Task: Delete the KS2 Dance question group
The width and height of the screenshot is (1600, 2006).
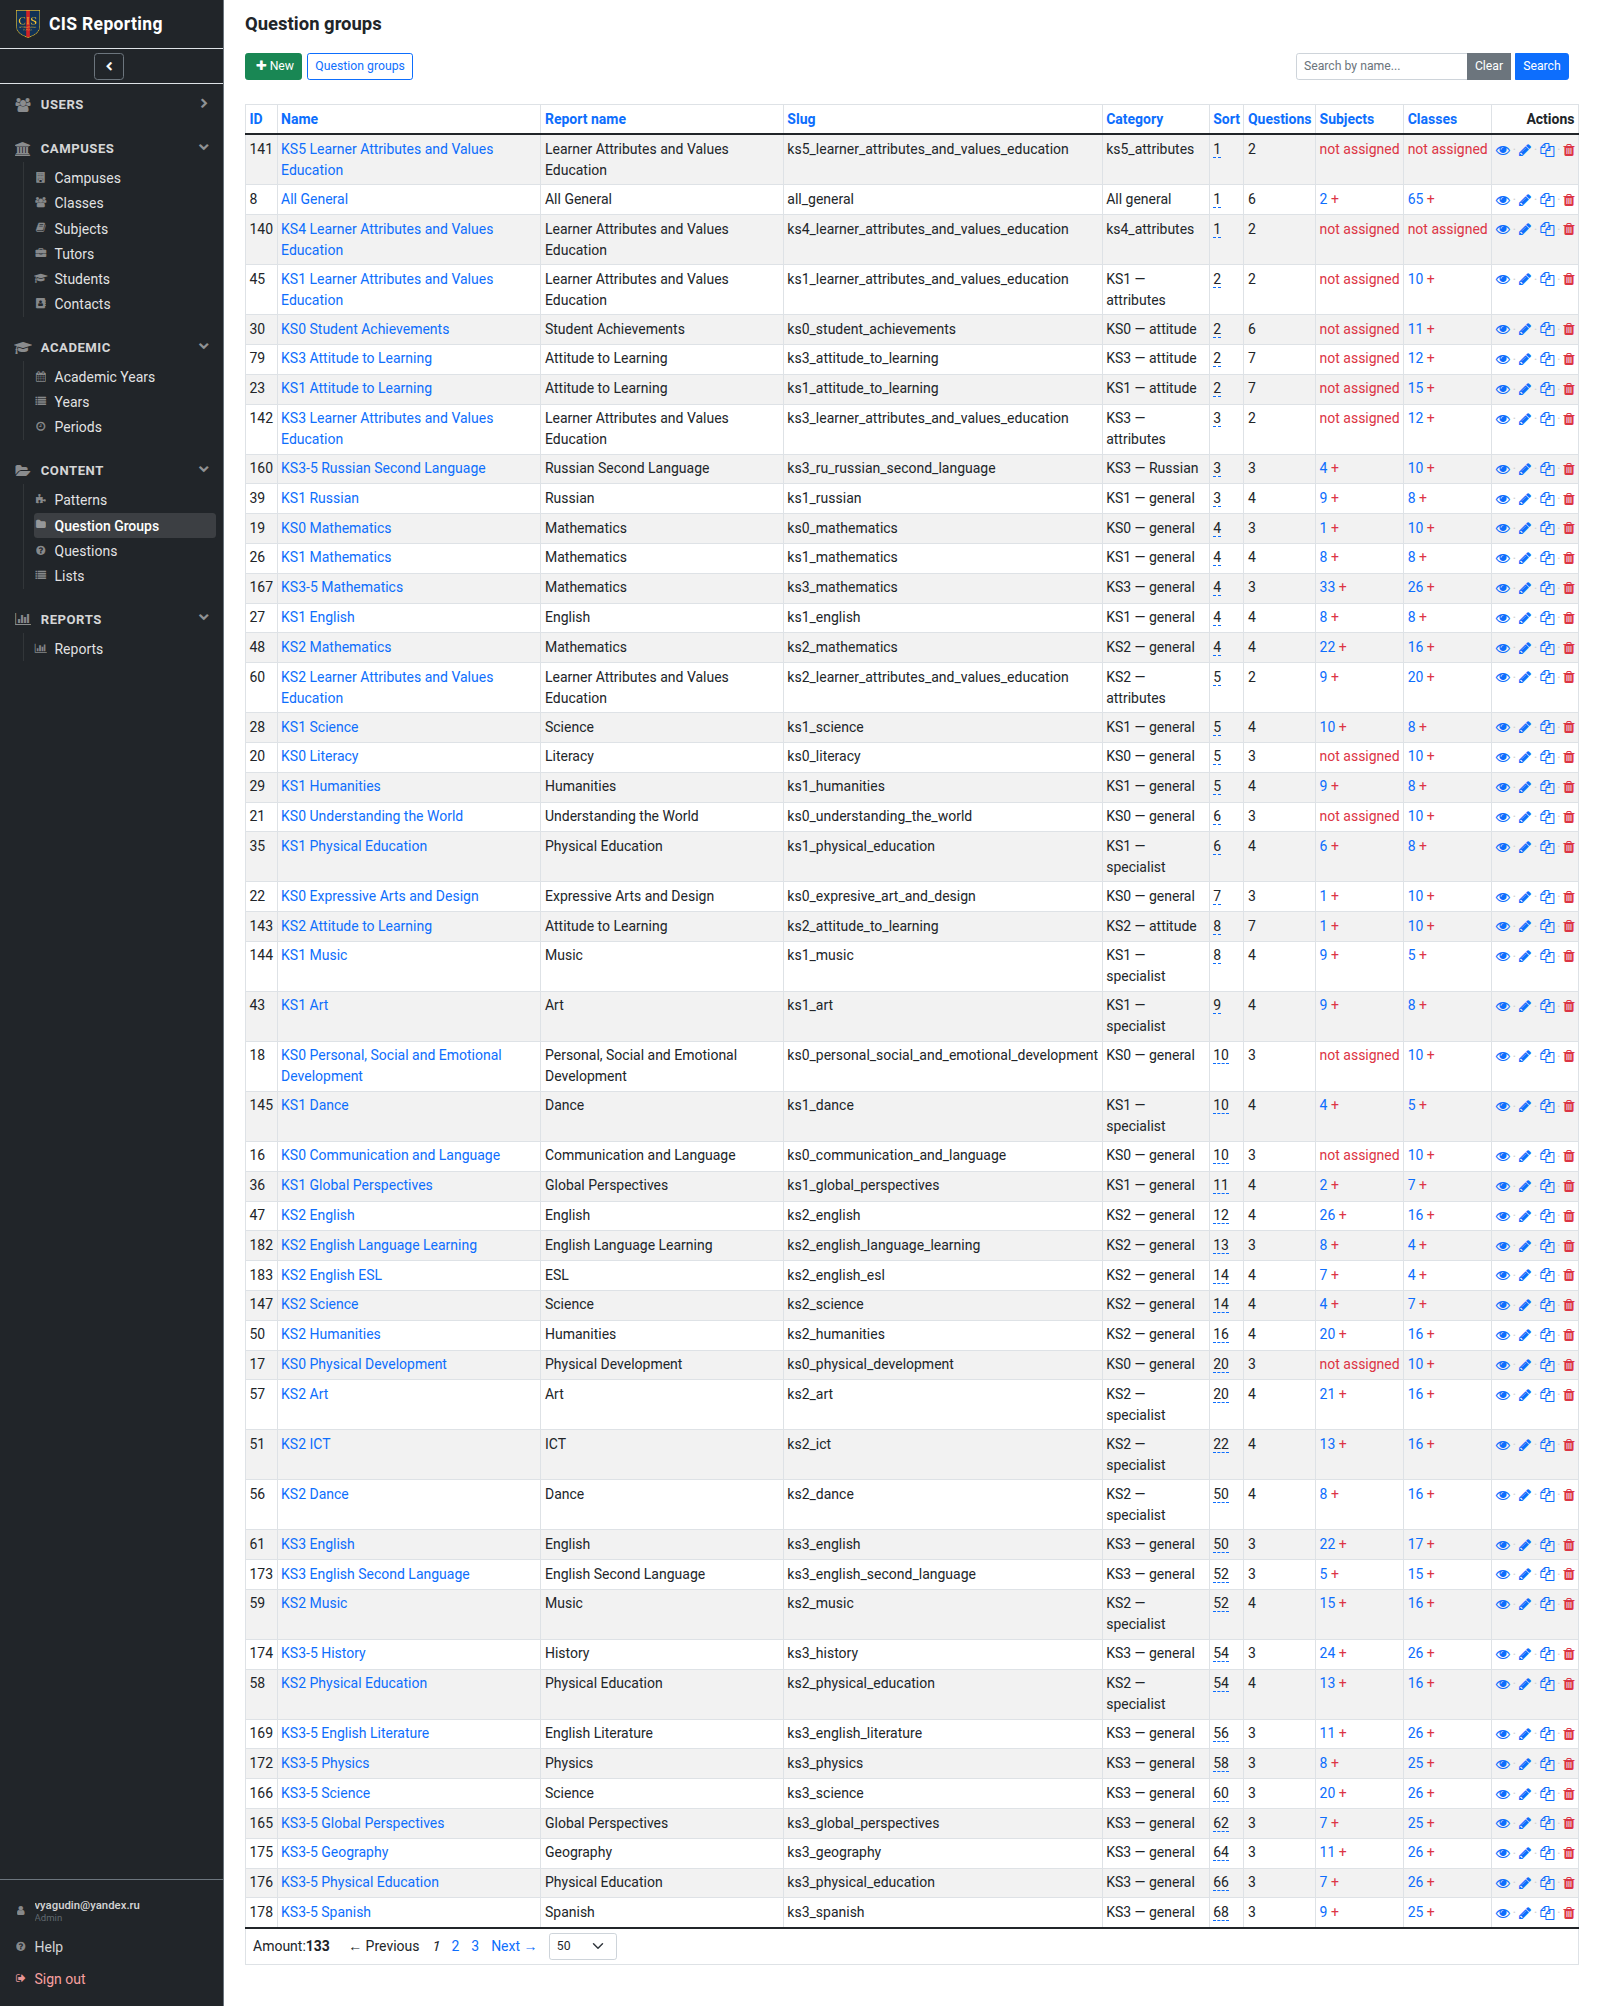Action: 1569,1494
